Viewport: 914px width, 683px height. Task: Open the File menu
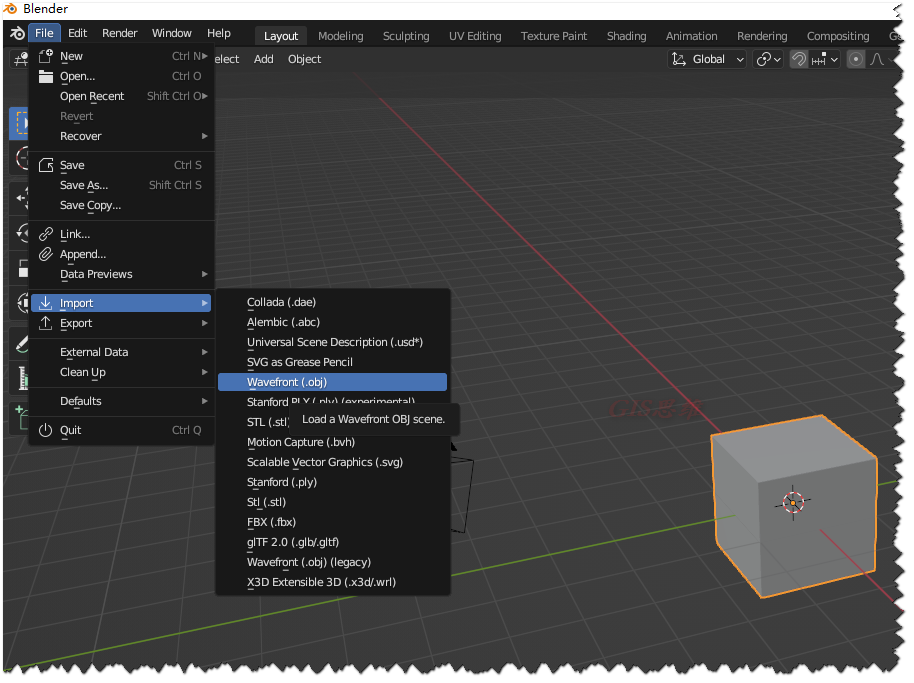pyautogui.click(x=44, y=33)
